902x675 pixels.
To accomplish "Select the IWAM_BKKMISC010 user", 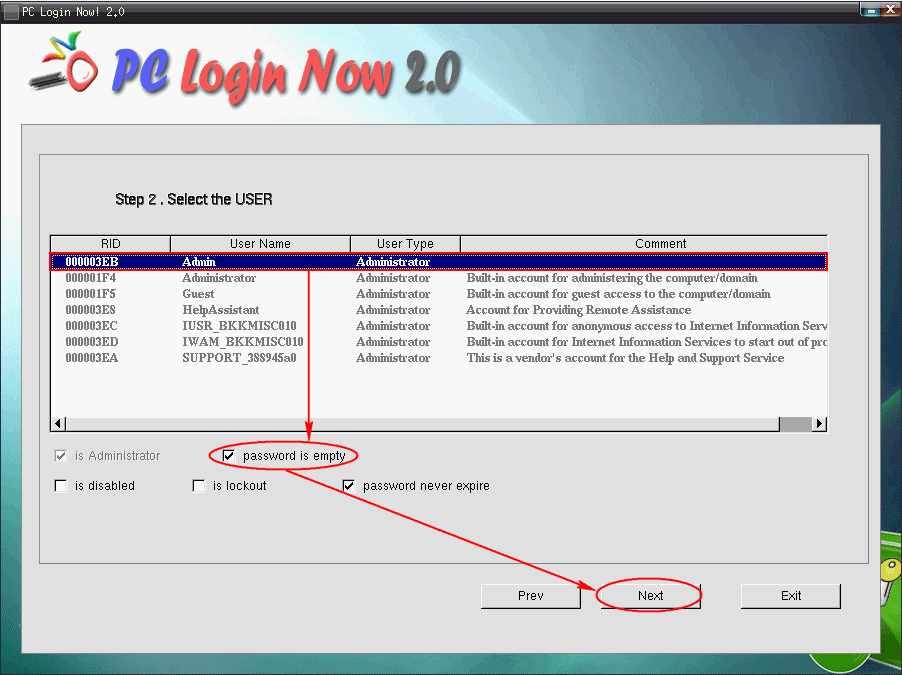I will click(439, 342).
